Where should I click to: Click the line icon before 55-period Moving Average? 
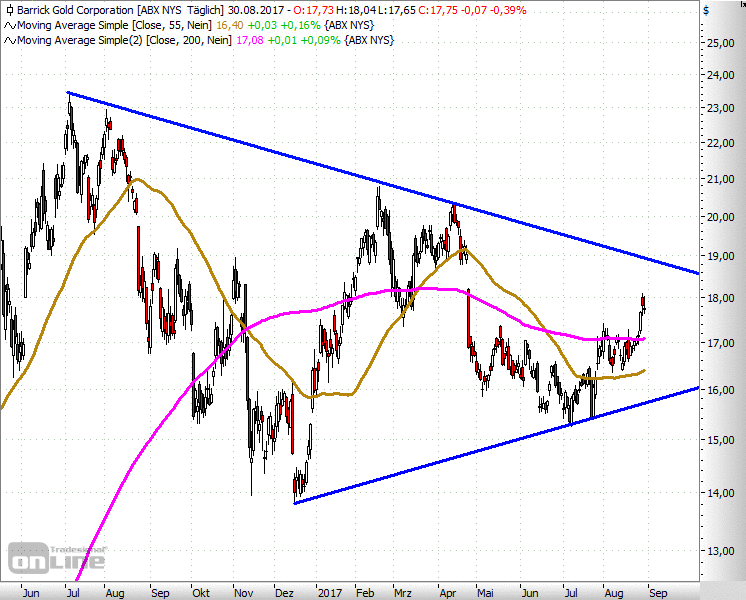point(10,25)
